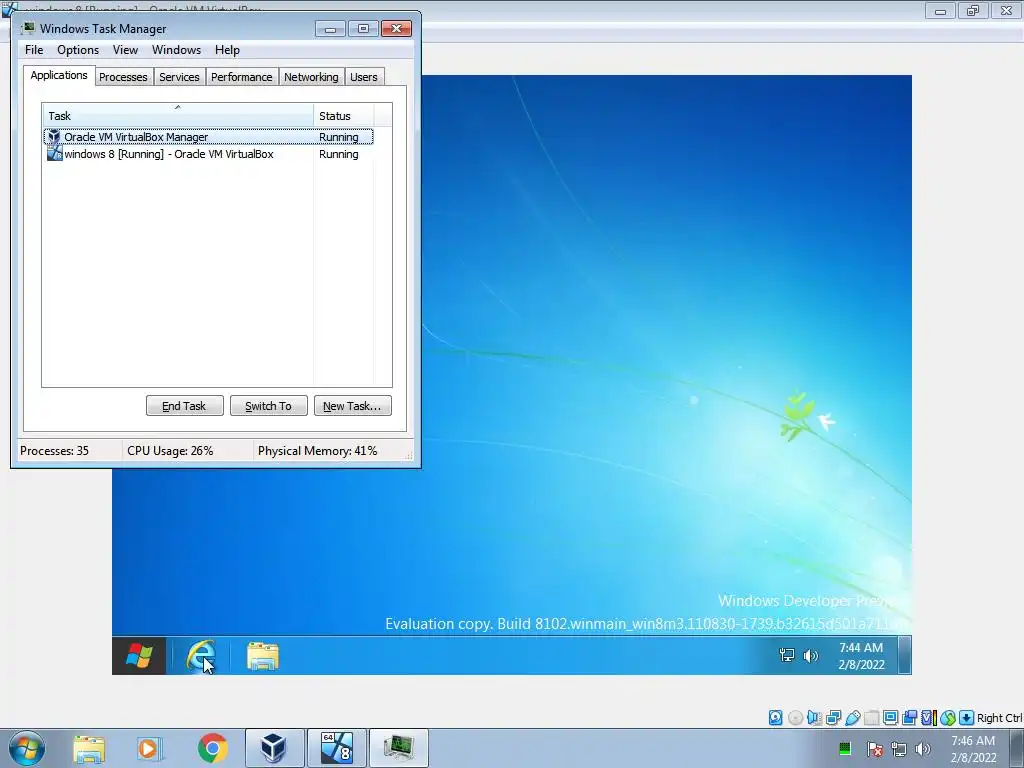The width and height of the screenshot is (1024, 768).
Task: Switch to the windows 8 VM taskbar button
Action: [x=337, y=748]
